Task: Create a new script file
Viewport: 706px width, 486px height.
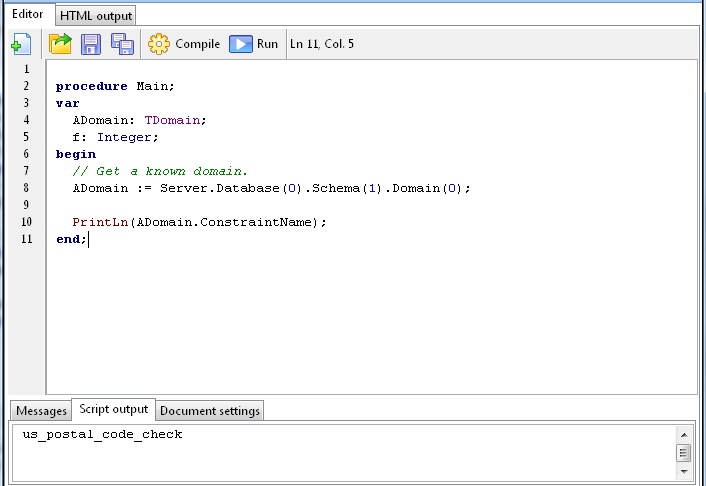Action: [x=21, y=44]
